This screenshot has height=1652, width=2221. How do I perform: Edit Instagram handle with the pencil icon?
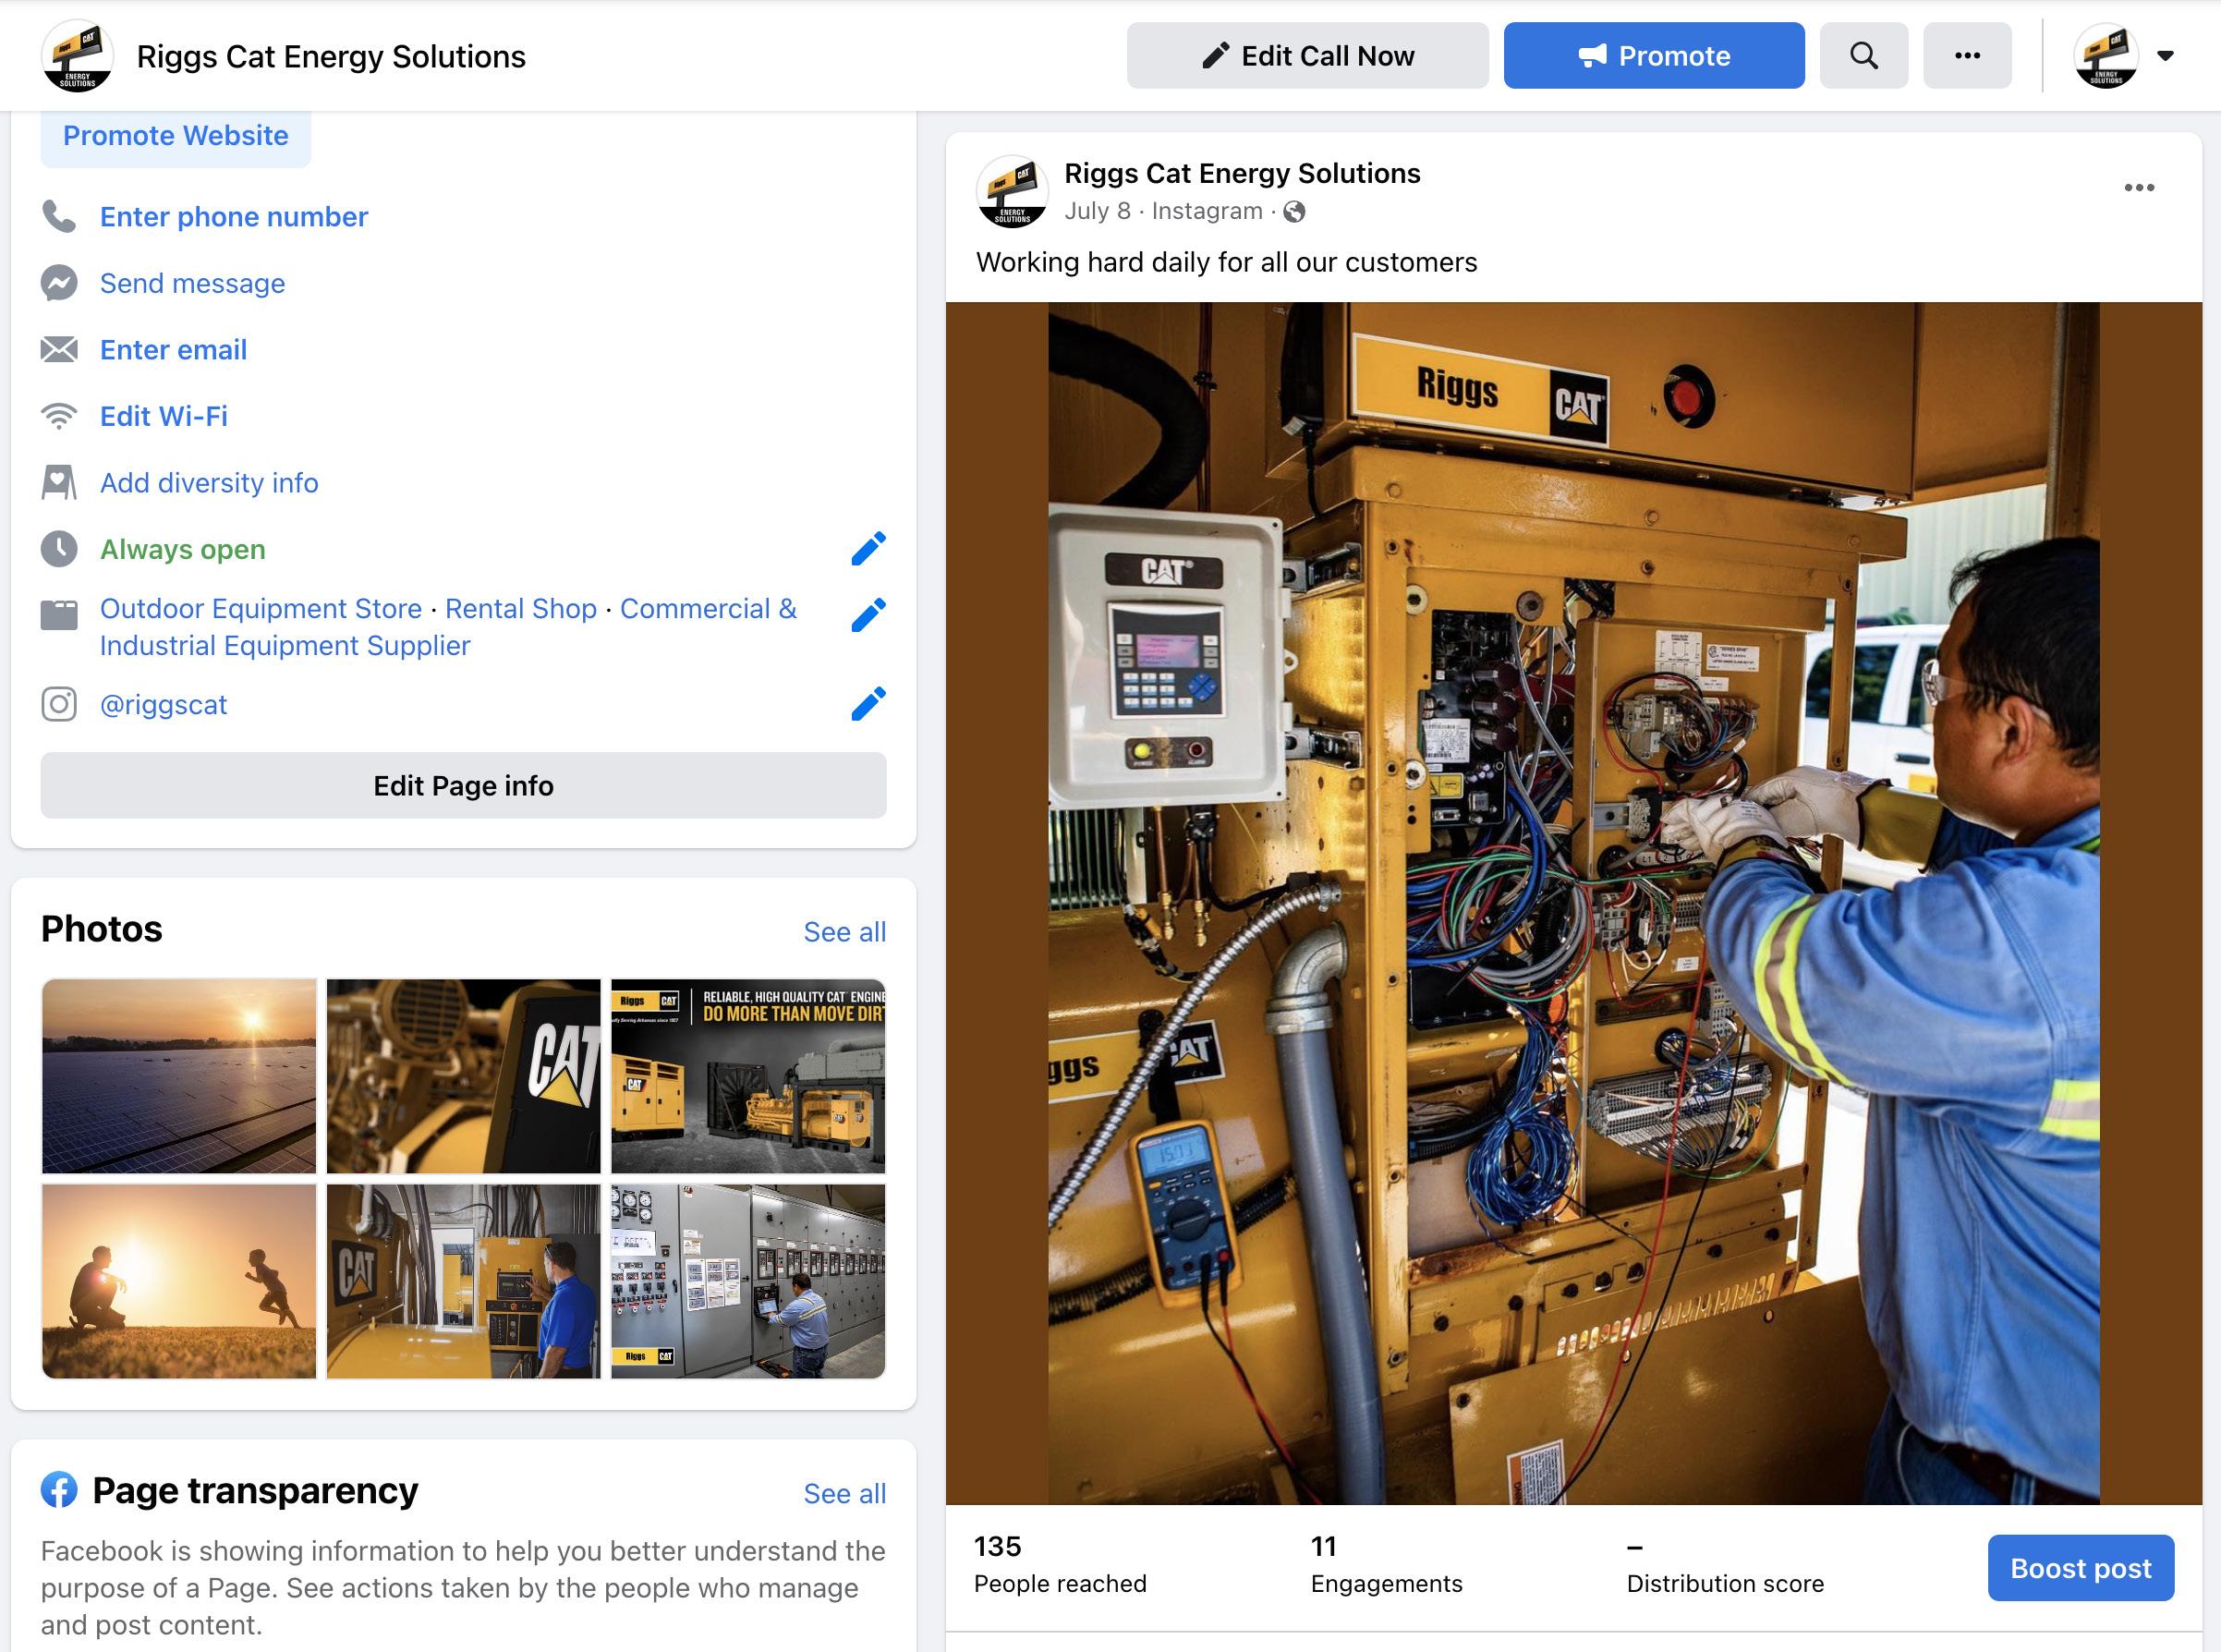click(x=868, y=704)
